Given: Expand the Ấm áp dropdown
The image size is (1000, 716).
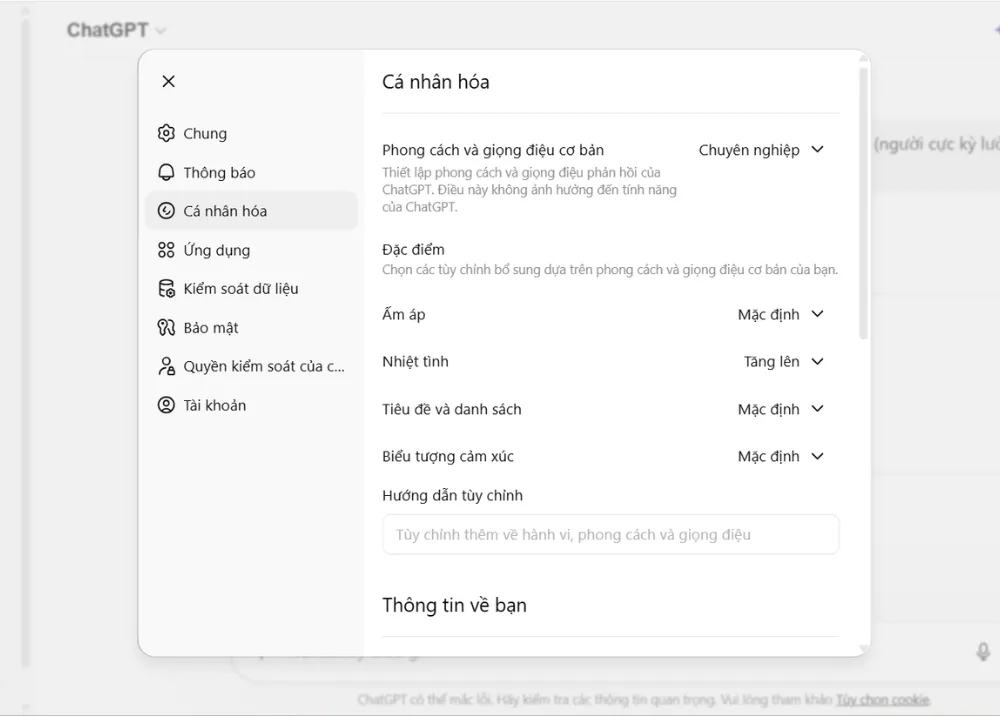Looking at the screenshot, I should (x=780, y=314).
